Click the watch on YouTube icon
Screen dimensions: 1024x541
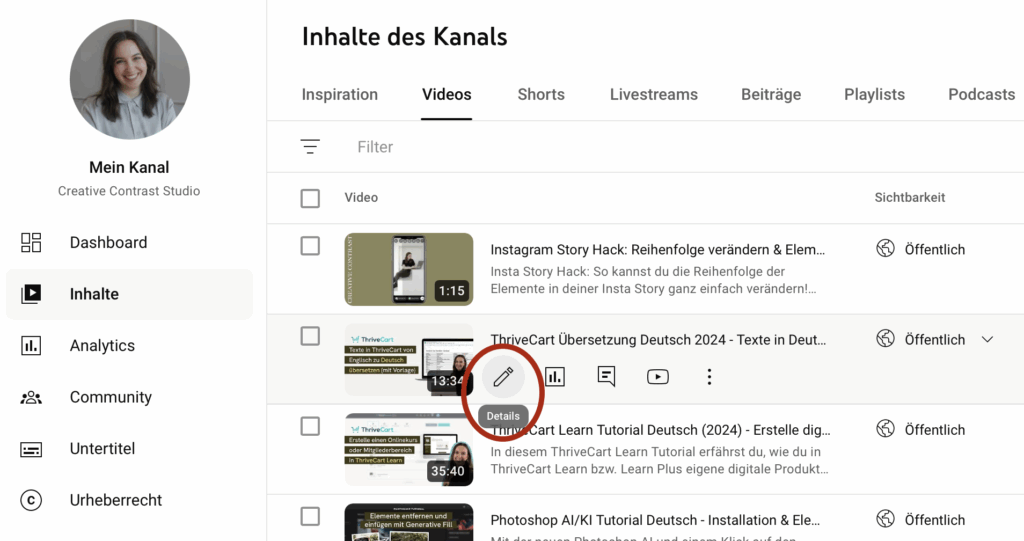[x=658, y=377]
